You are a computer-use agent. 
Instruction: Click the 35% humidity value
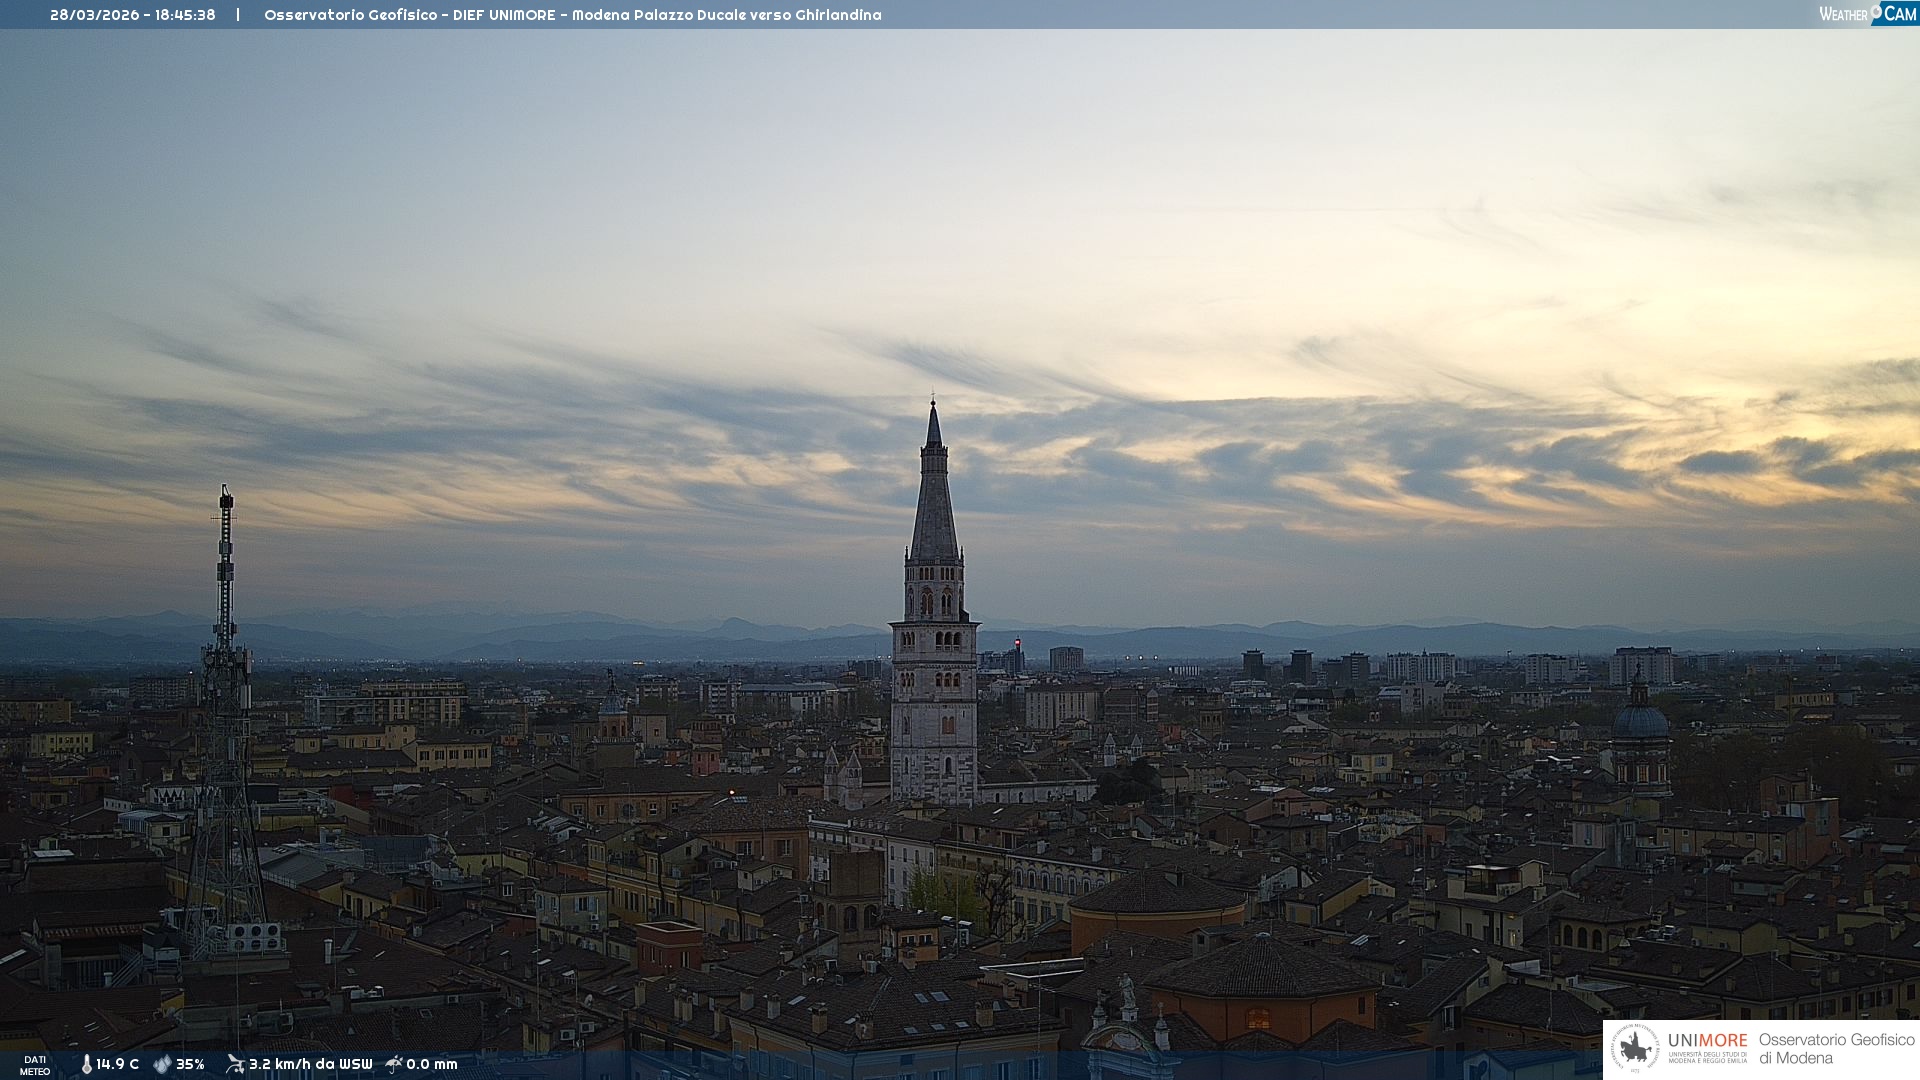click(x=190, y=1065)
